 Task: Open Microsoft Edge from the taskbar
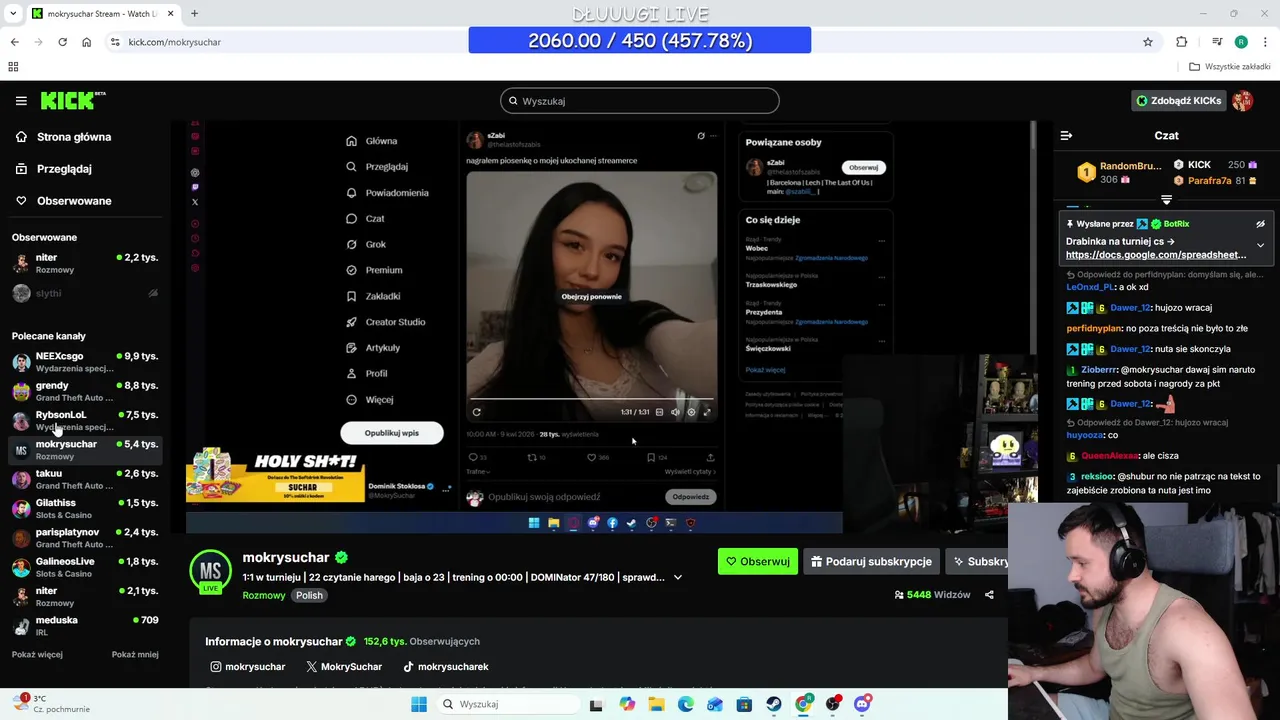686,704
